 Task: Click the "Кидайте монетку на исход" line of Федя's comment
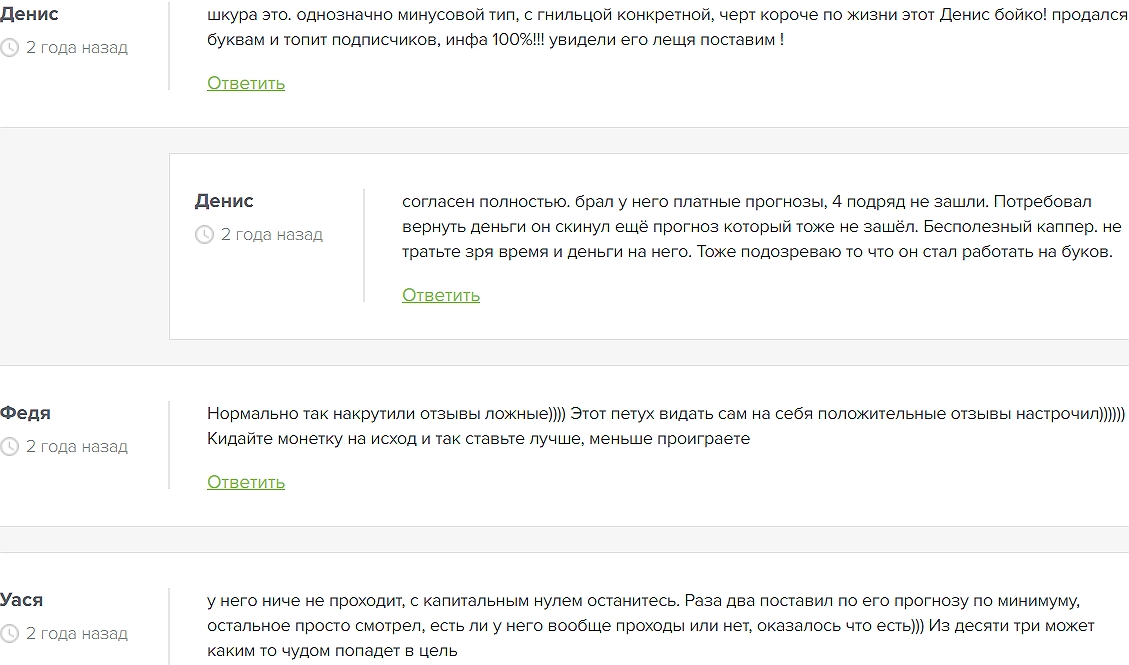[478, 439]
